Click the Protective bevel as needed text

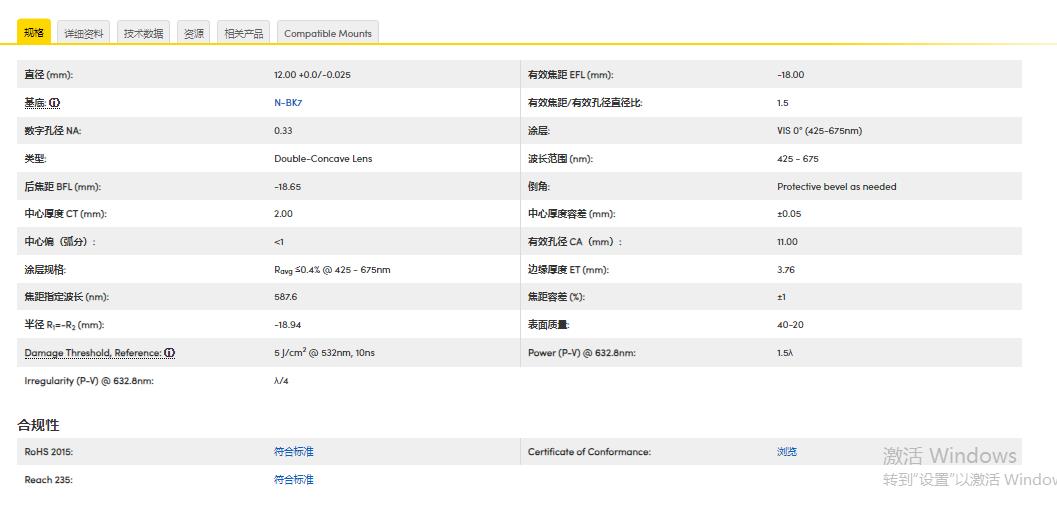836,187
